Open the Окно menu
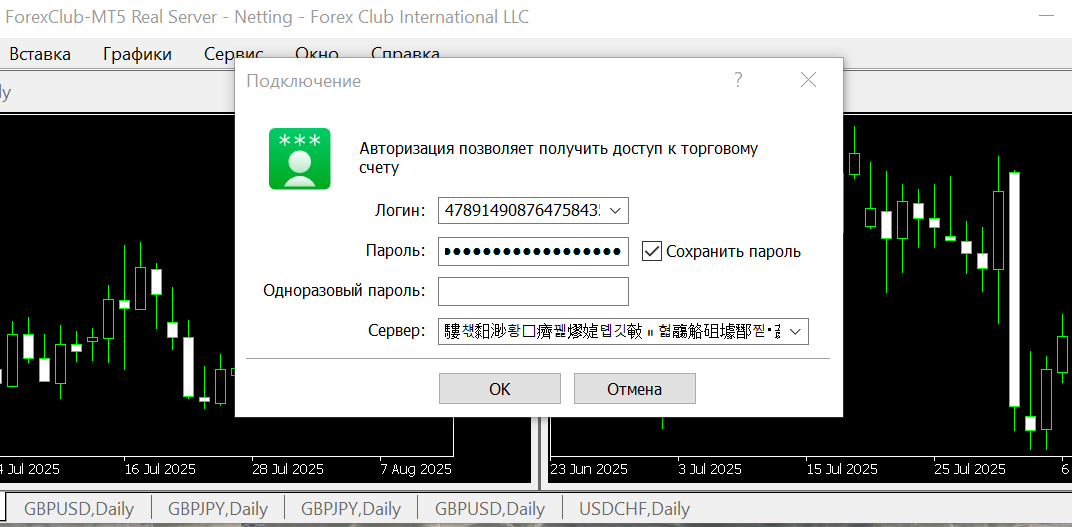The height and width of the screenshot is (527, 1072). pos(317,54)
